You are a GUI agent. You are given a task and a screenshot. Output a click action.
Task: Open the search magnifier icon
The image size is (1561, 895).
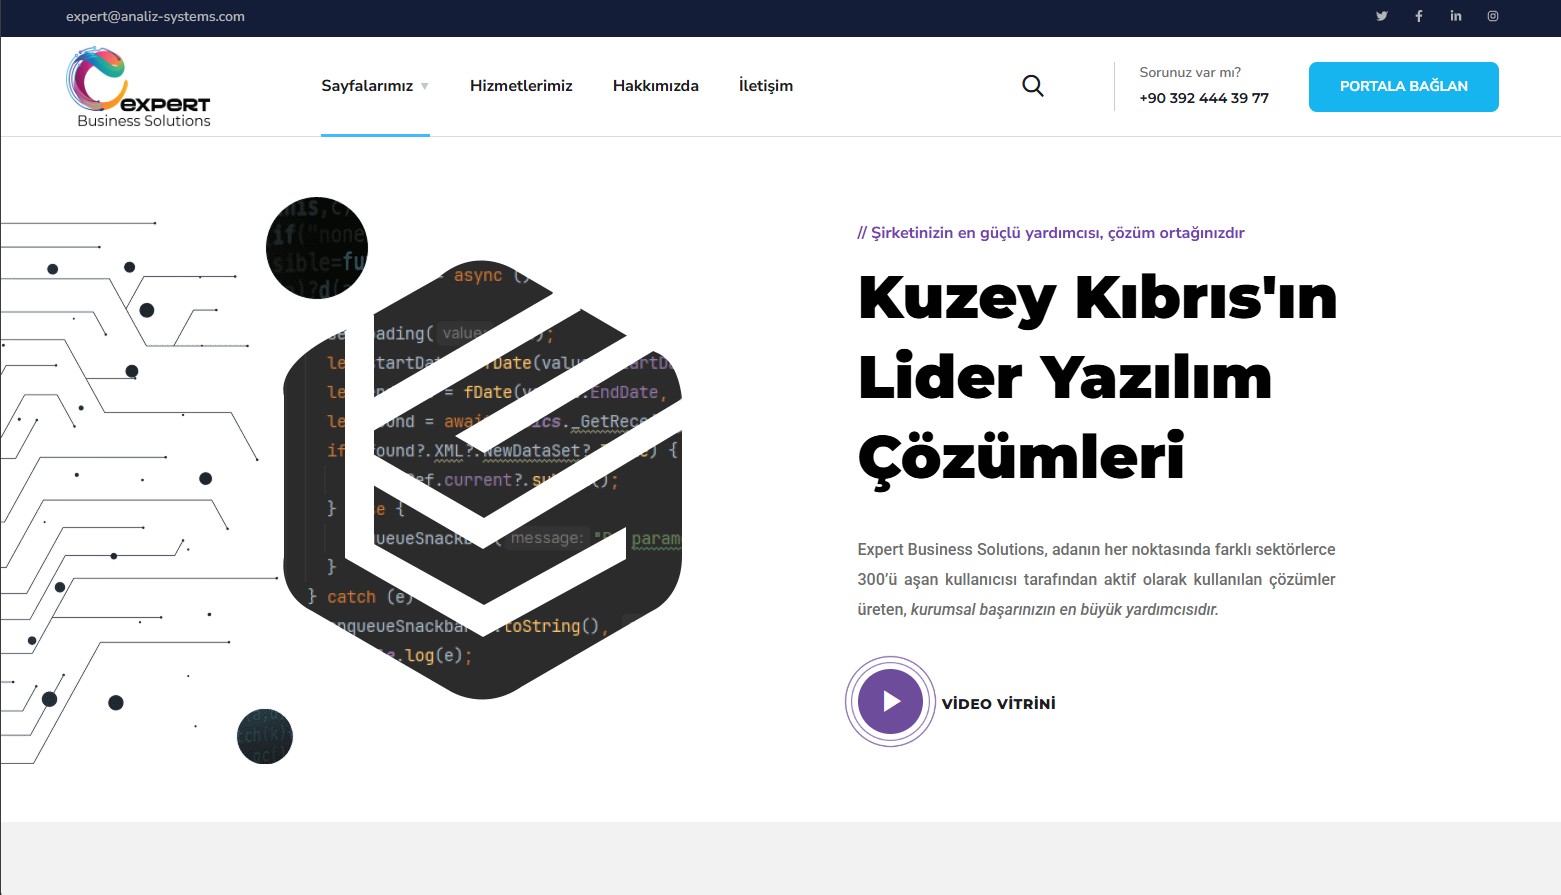pos(1032,85)
